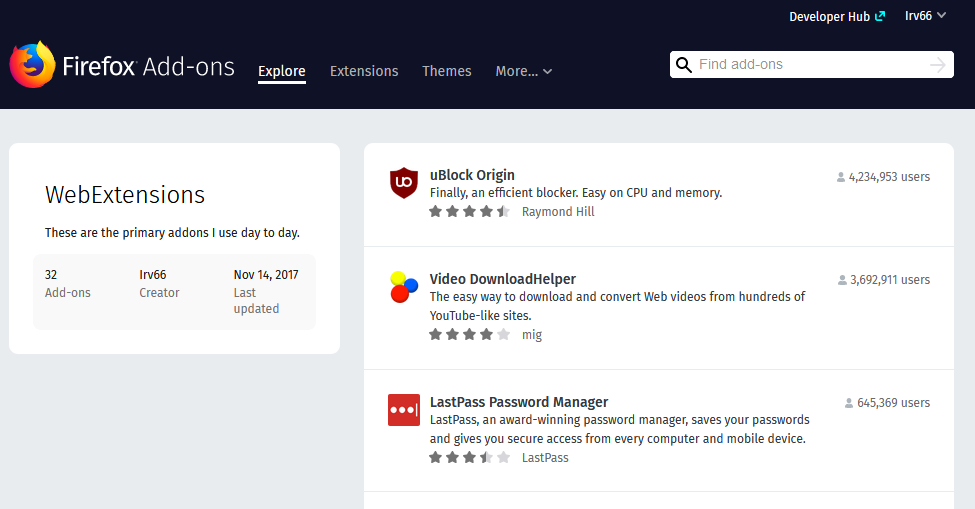Click author name mig
Screen dimensions: 975x509
coord(532,334)
